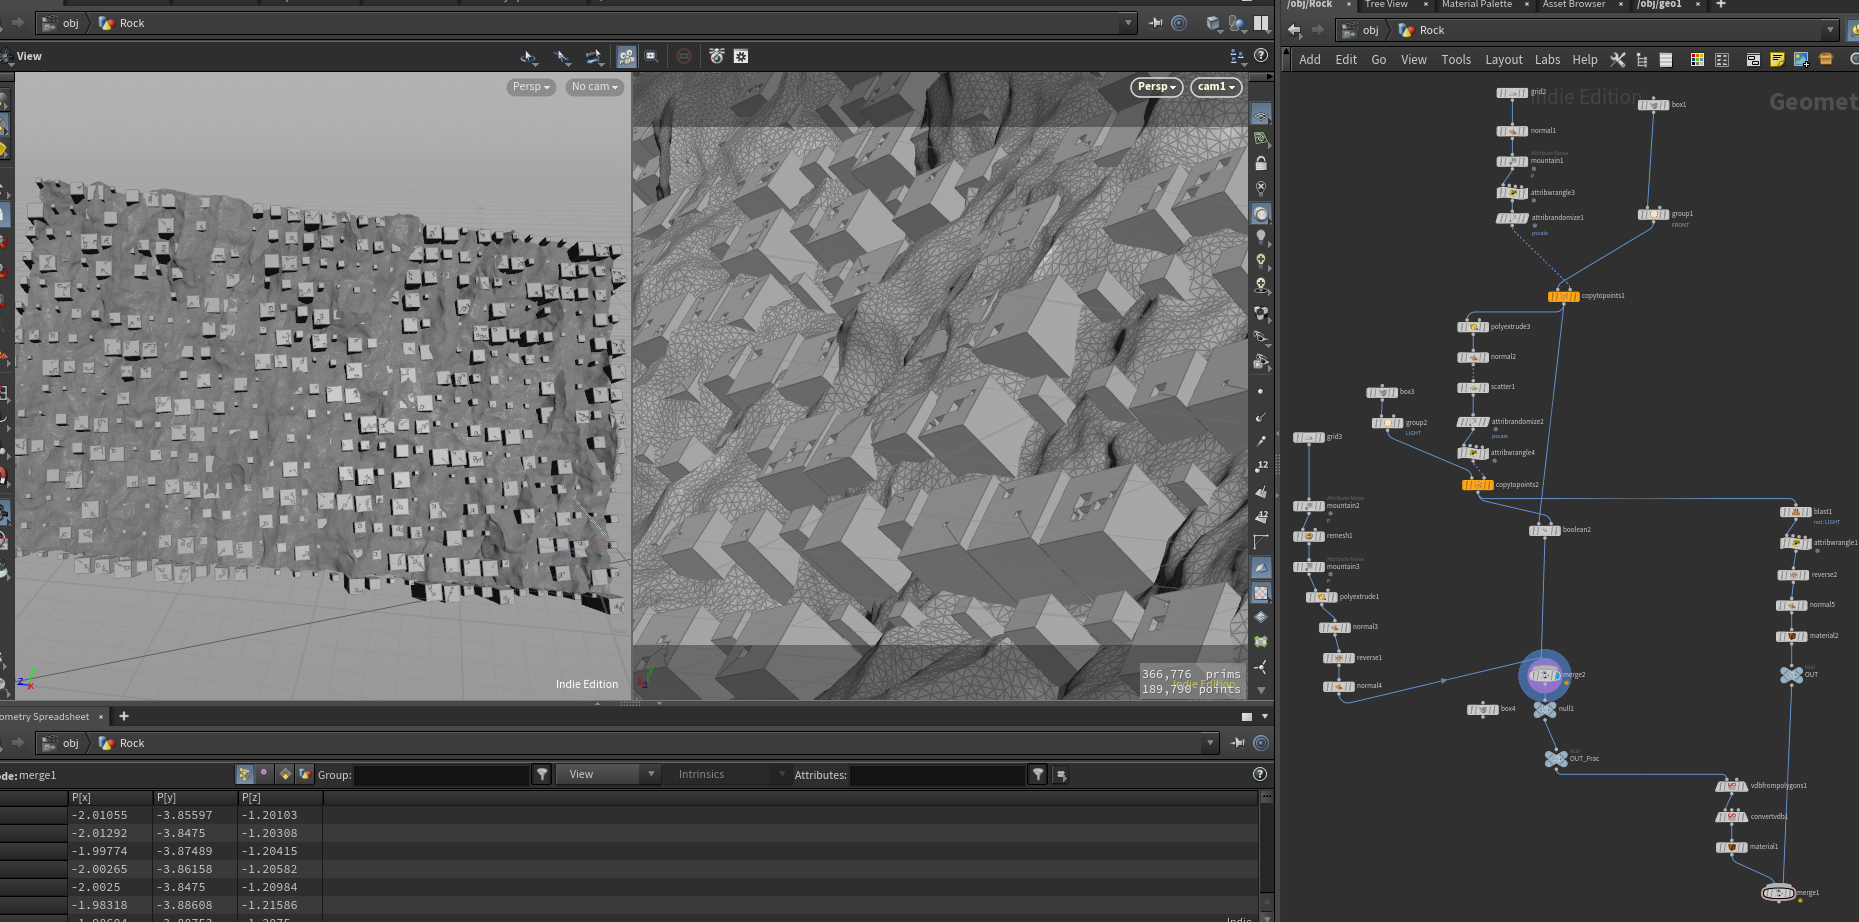
Task: Open the Labs menu
Action: point(1547,60)
